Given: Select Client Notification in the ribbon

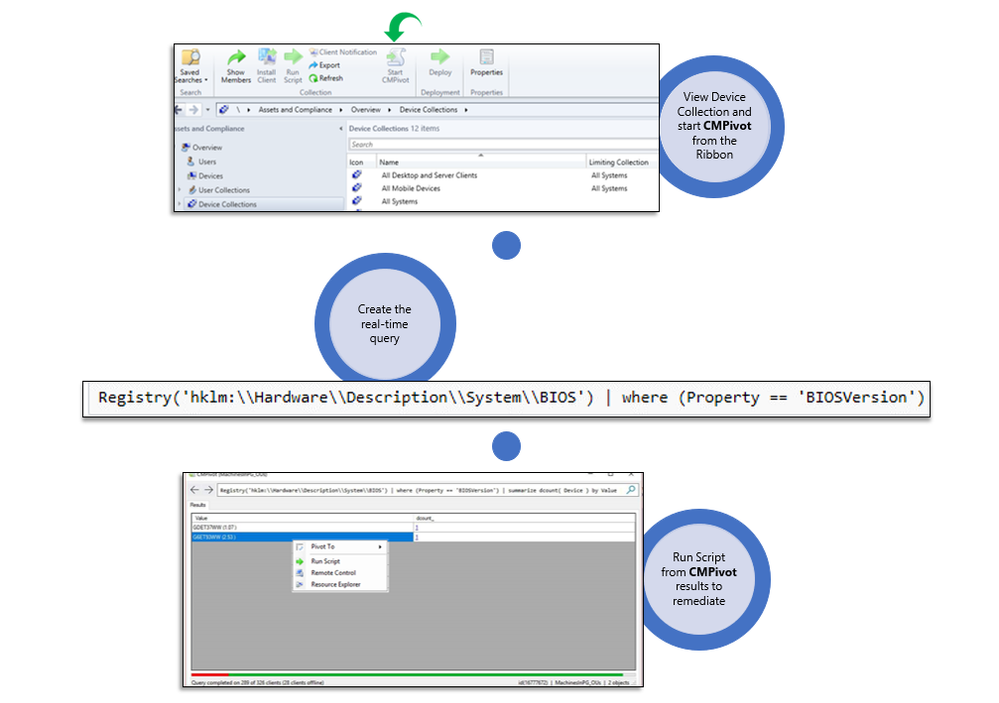Looking at the screenshot, I should coord(343,52).
